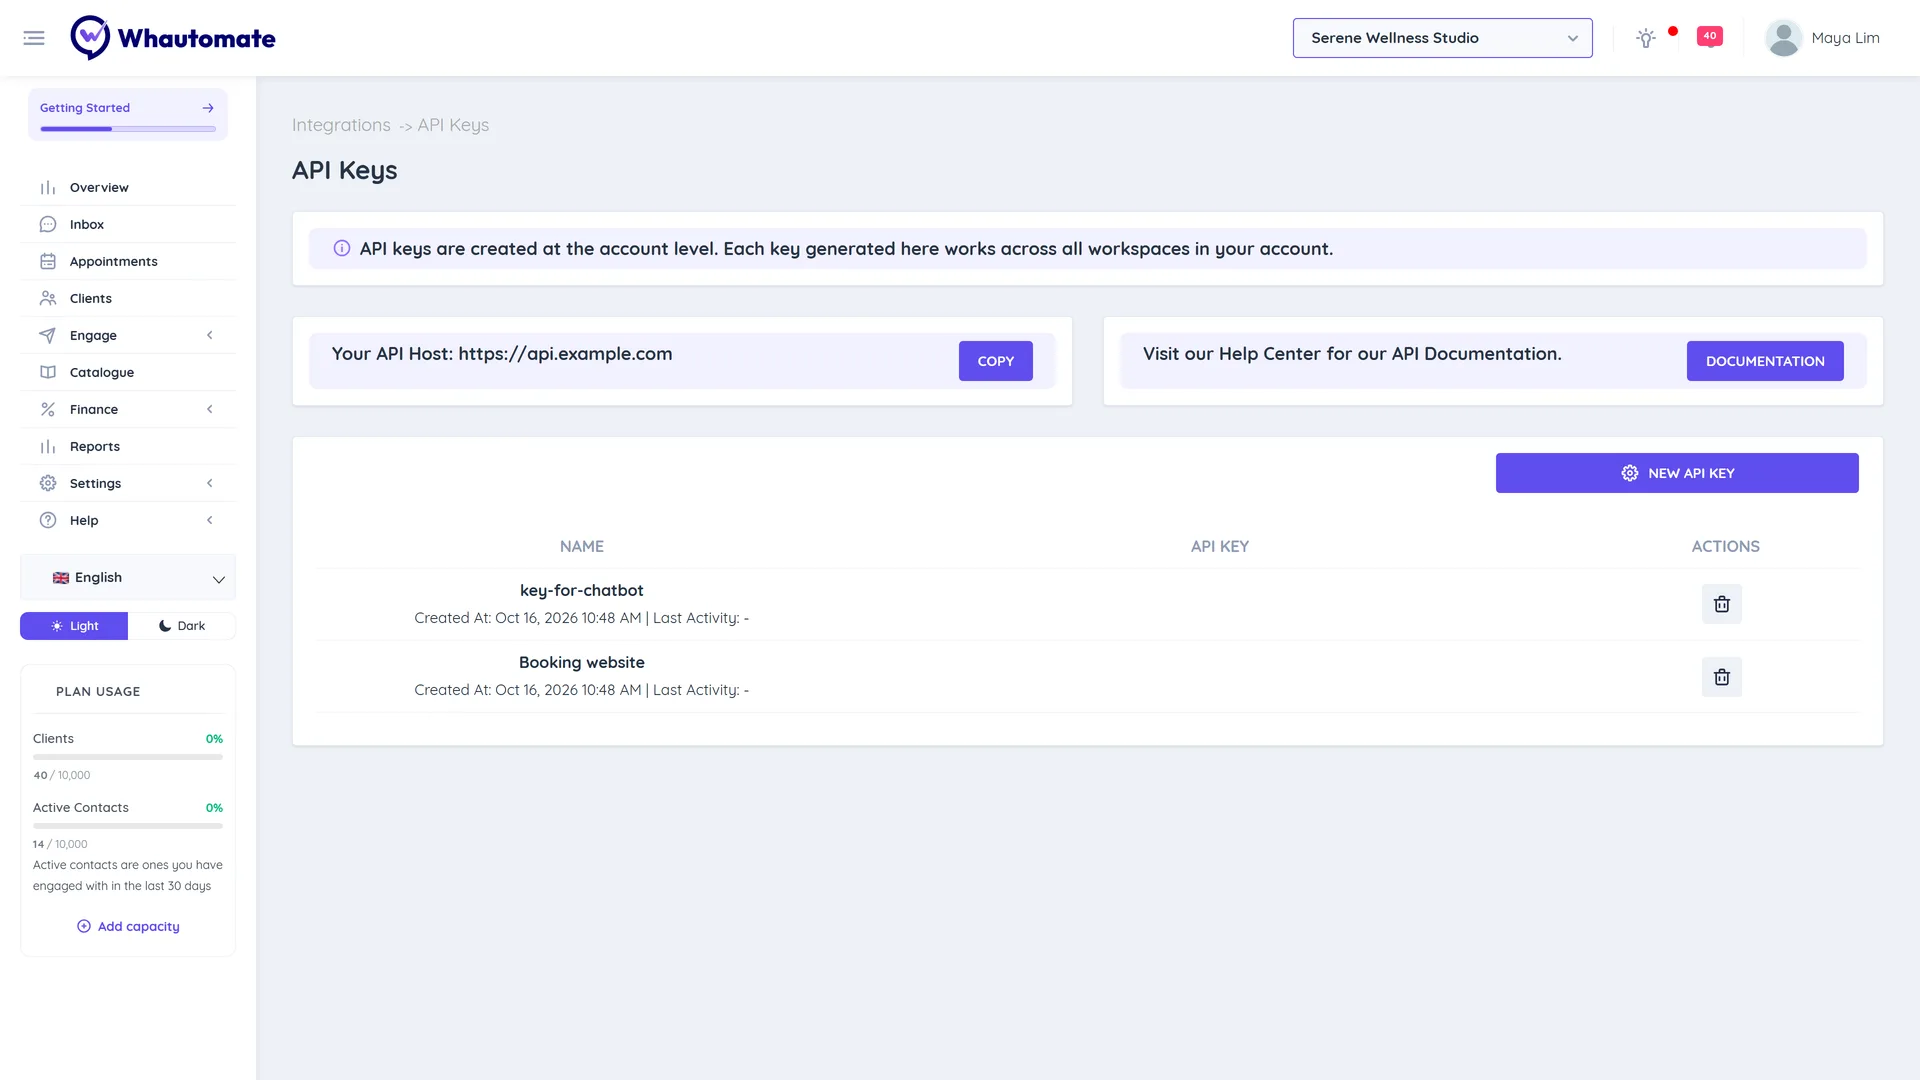Expand the Help menu chevron
The image size is (1920, 1080).
point(210,520)
